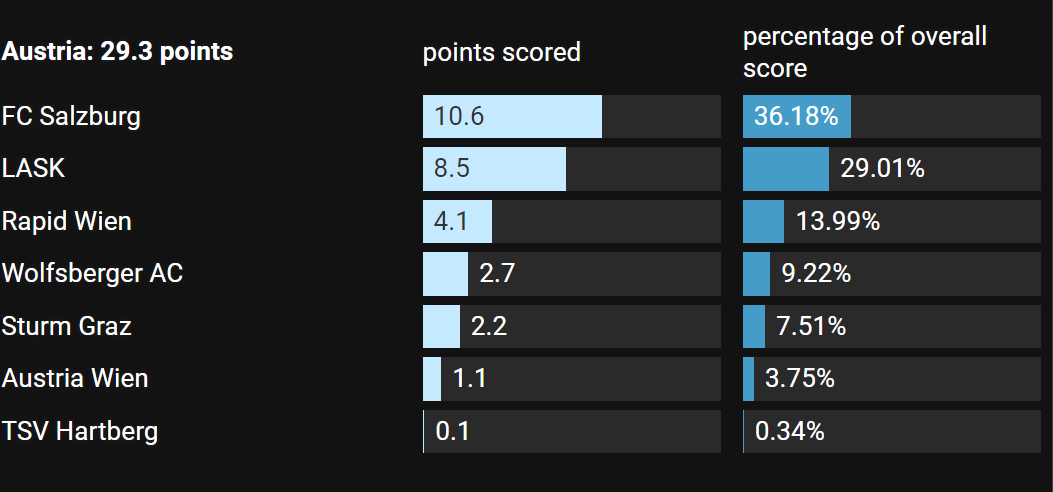The height and width of the screenshot is (492, 1053).
Task: Click the Rapid Wien row label
Action: coord(66,221)
